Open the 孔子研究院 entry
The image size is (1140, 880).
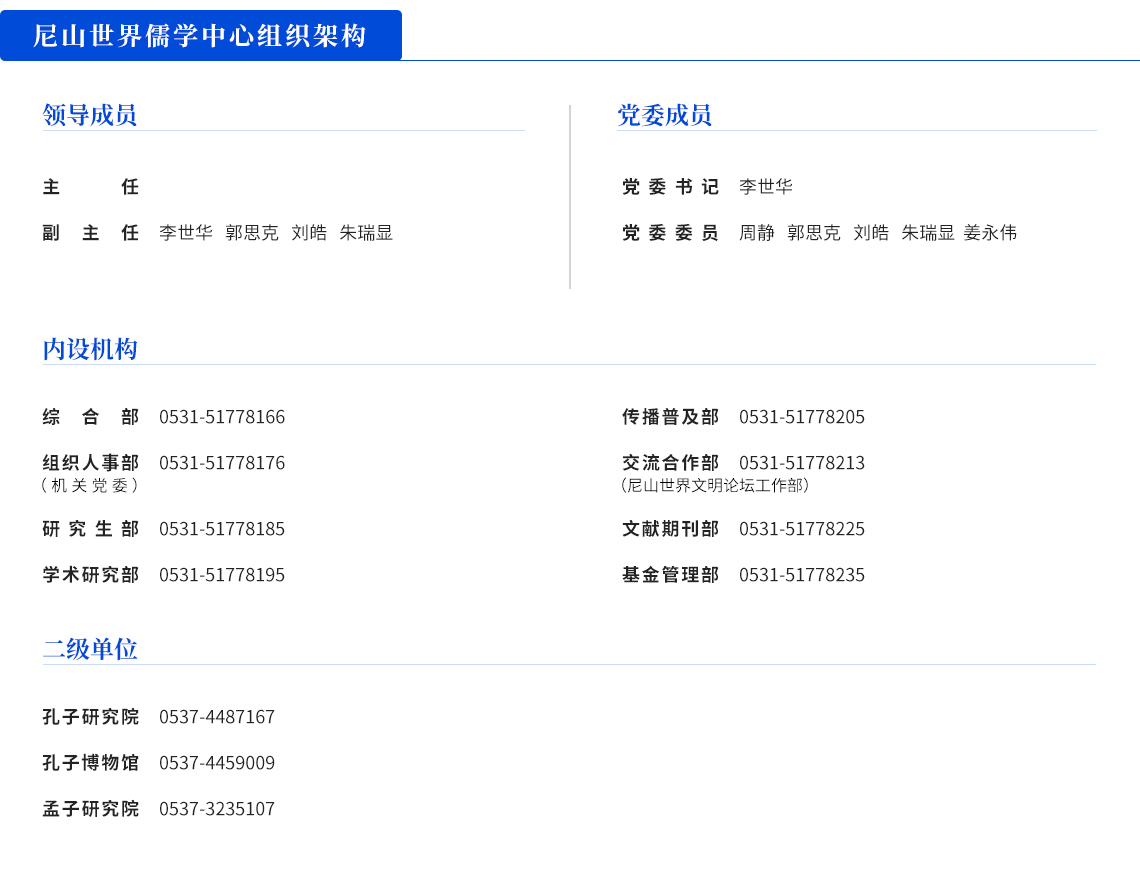pos(90,717)
